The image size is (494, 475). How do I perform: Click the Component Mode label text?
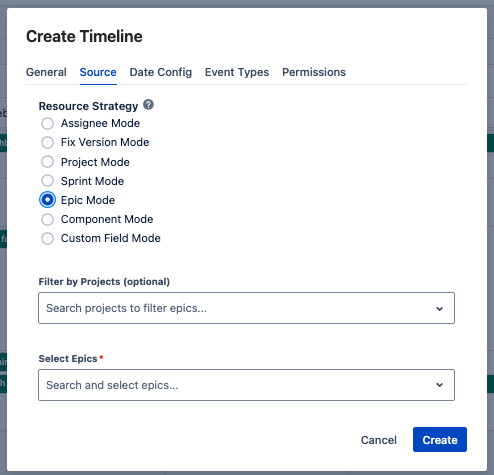(x=107, y=219)
